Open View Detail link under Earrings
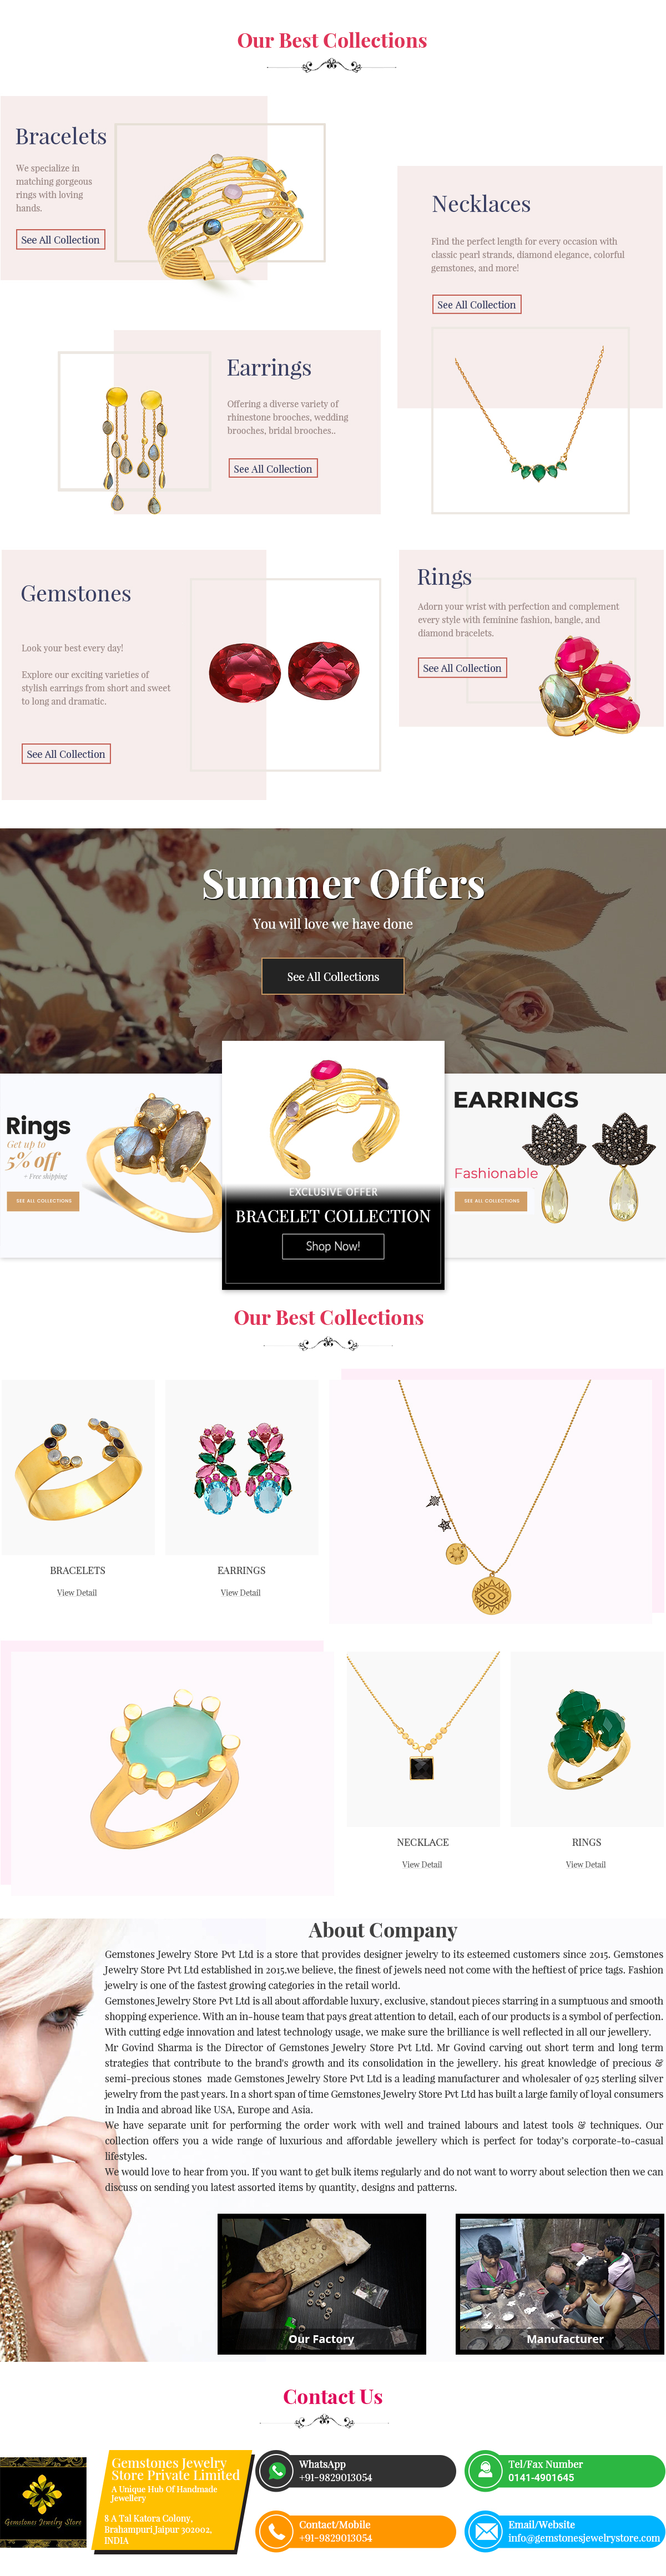Screen dimensions: 666x2576 (241, 1593)
